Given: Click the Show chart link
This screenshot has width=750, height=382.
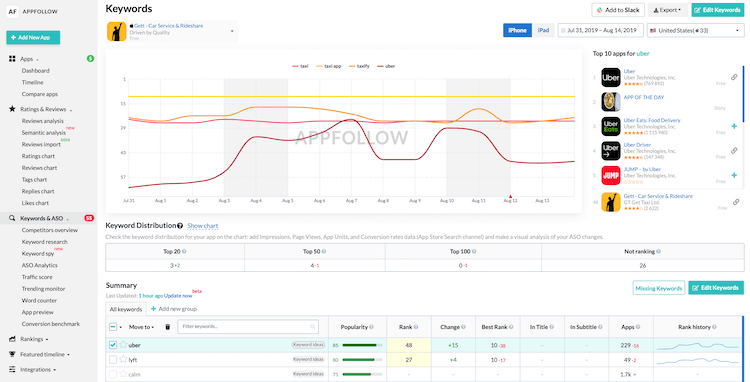Looking at the screenshot, I should (x=203, y=226).
